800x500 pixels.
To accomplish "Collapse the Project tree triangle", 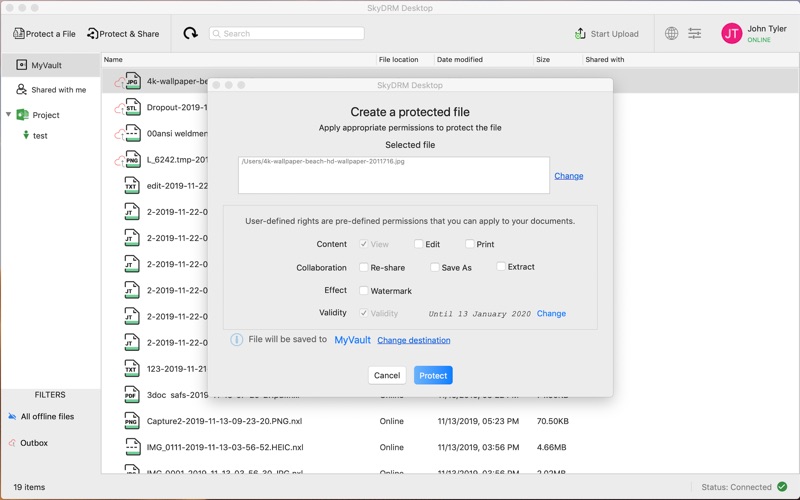I will pyautogui.click(x=8, y=114).
